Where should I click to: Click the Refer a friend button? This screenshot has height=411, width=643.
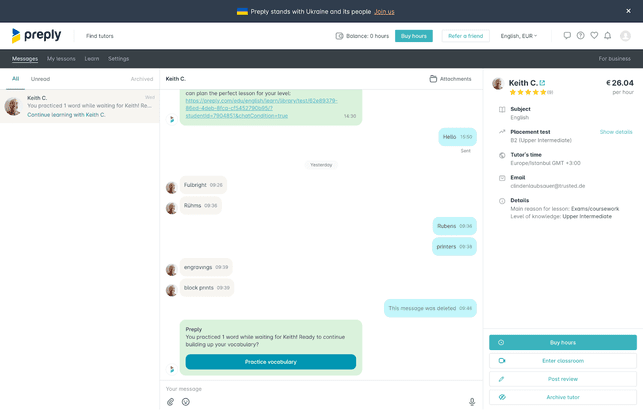coord(465,36)
